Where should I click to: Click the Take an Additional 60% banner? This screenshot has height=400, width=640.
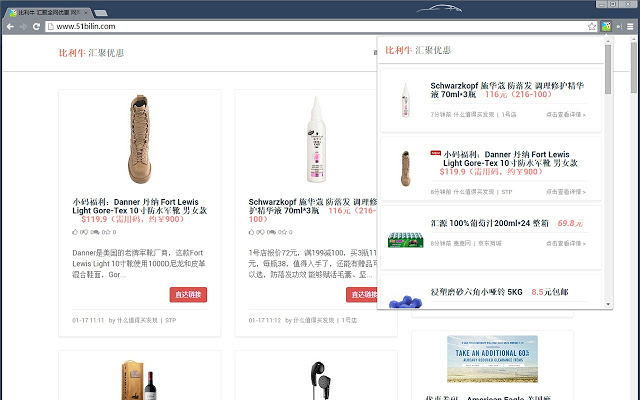click(492, 359)
